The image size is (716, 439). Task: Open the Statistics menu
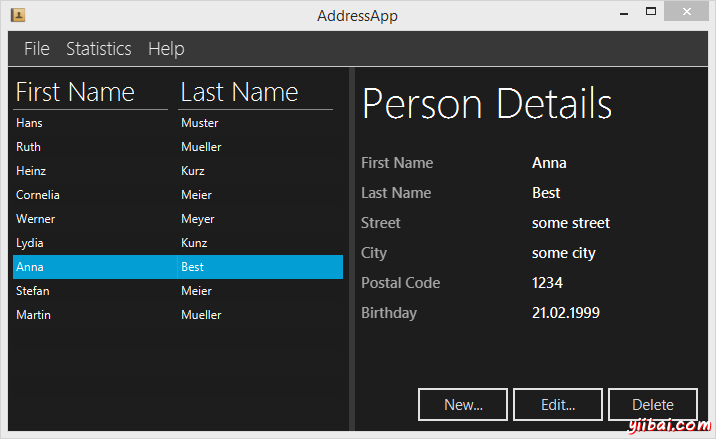[x=98, y=49]
